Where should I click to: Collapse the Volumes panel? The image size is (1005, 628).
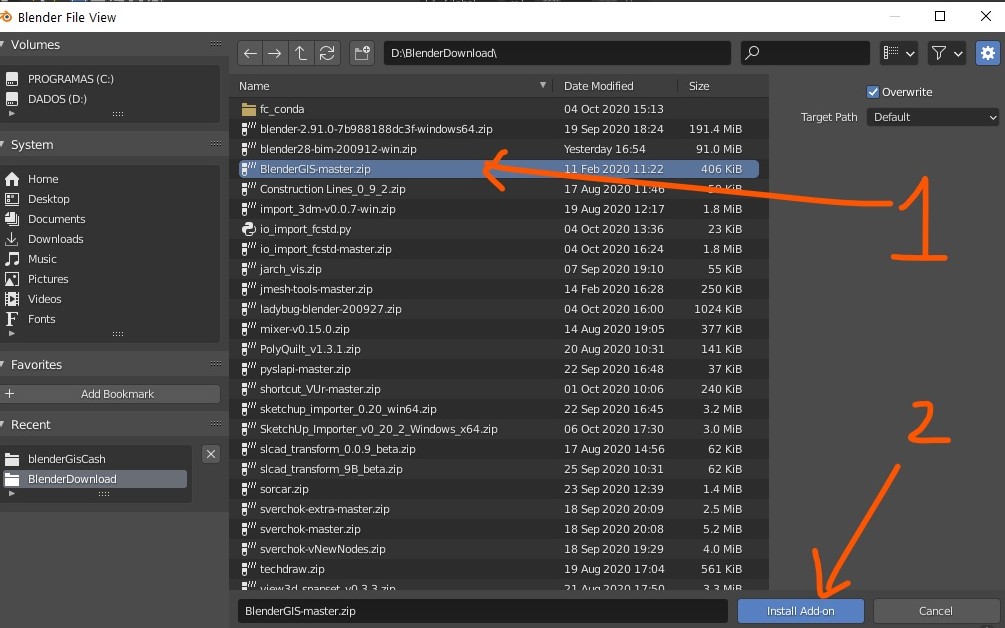tap(5, 45)
